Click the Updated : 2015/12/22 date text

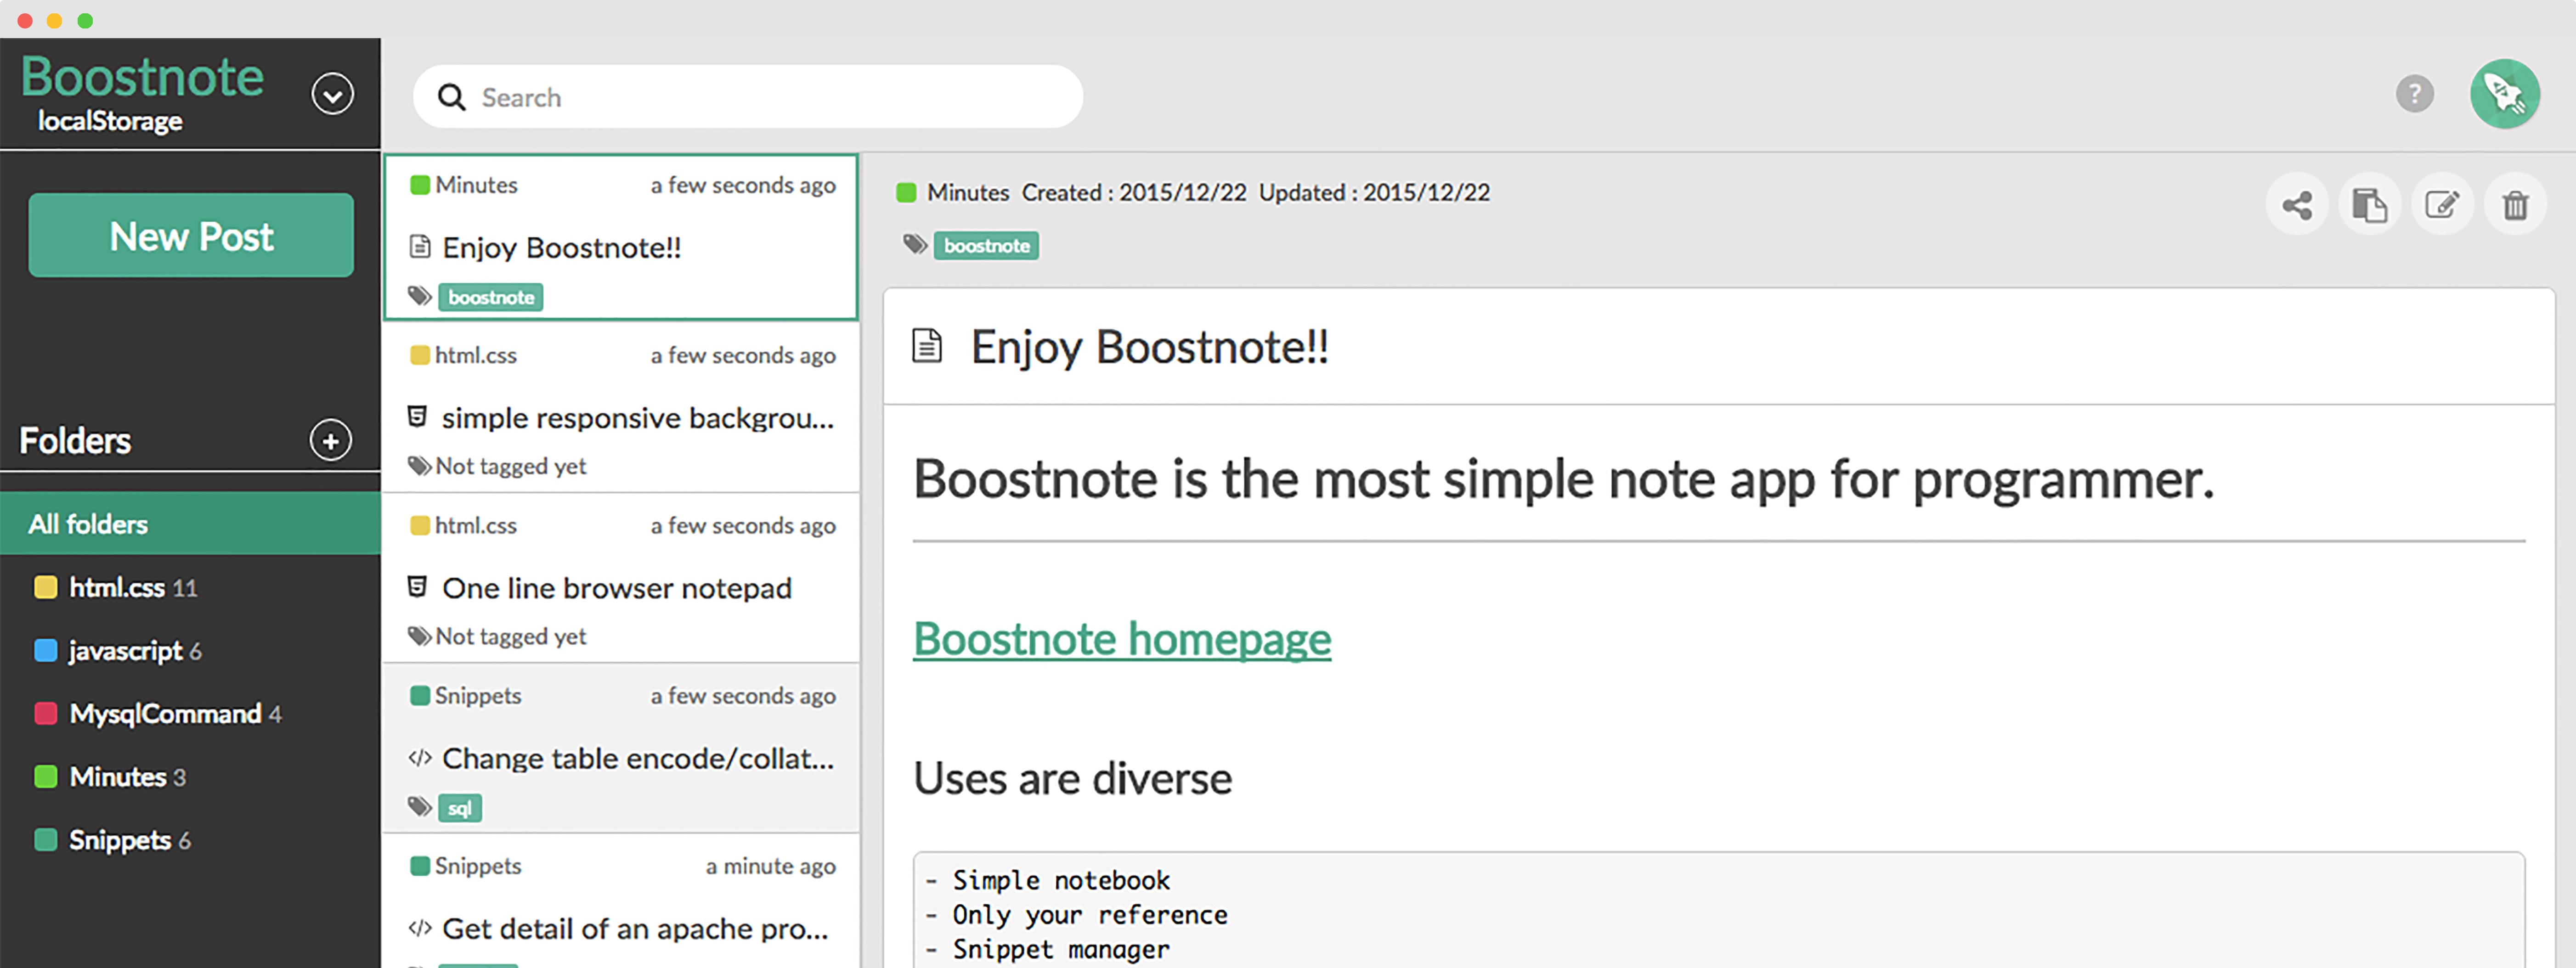click(x=1374, y=192)
